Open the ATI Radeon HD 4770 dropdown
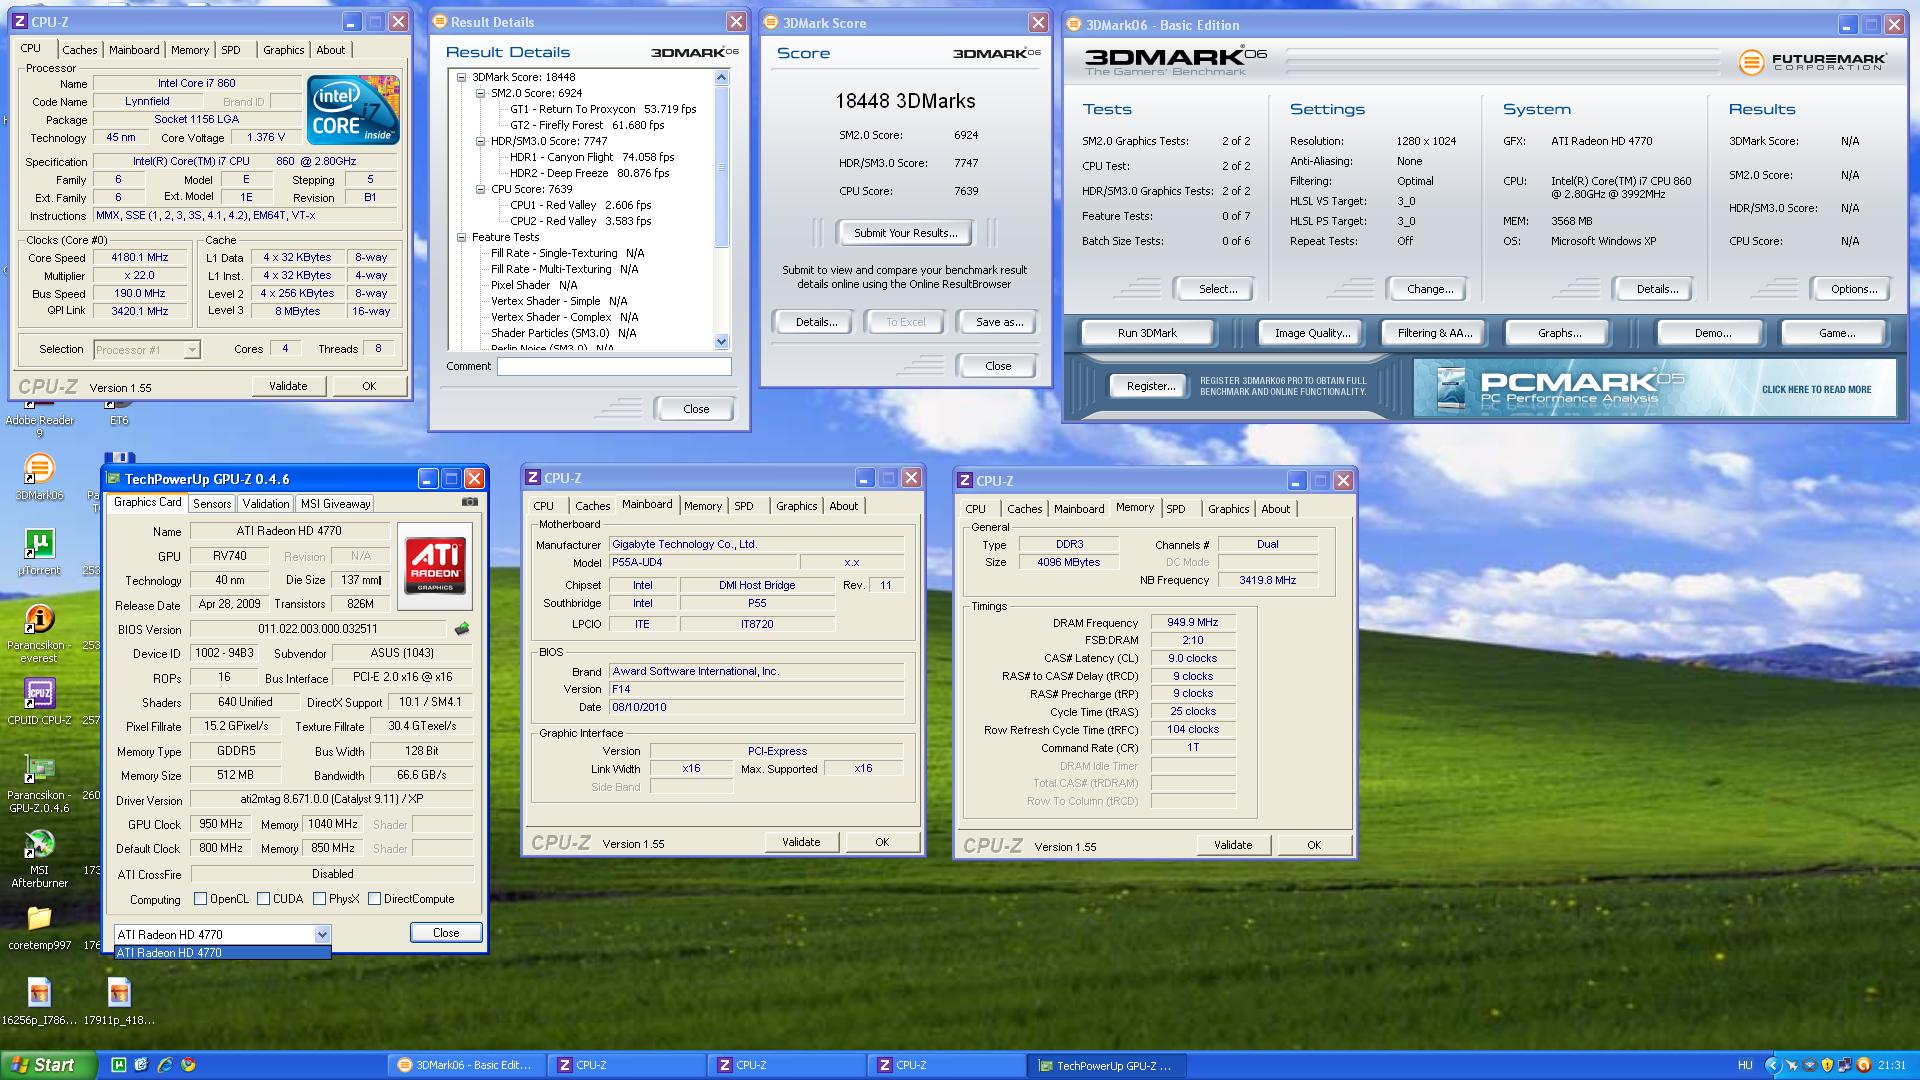 pos(322,934)
